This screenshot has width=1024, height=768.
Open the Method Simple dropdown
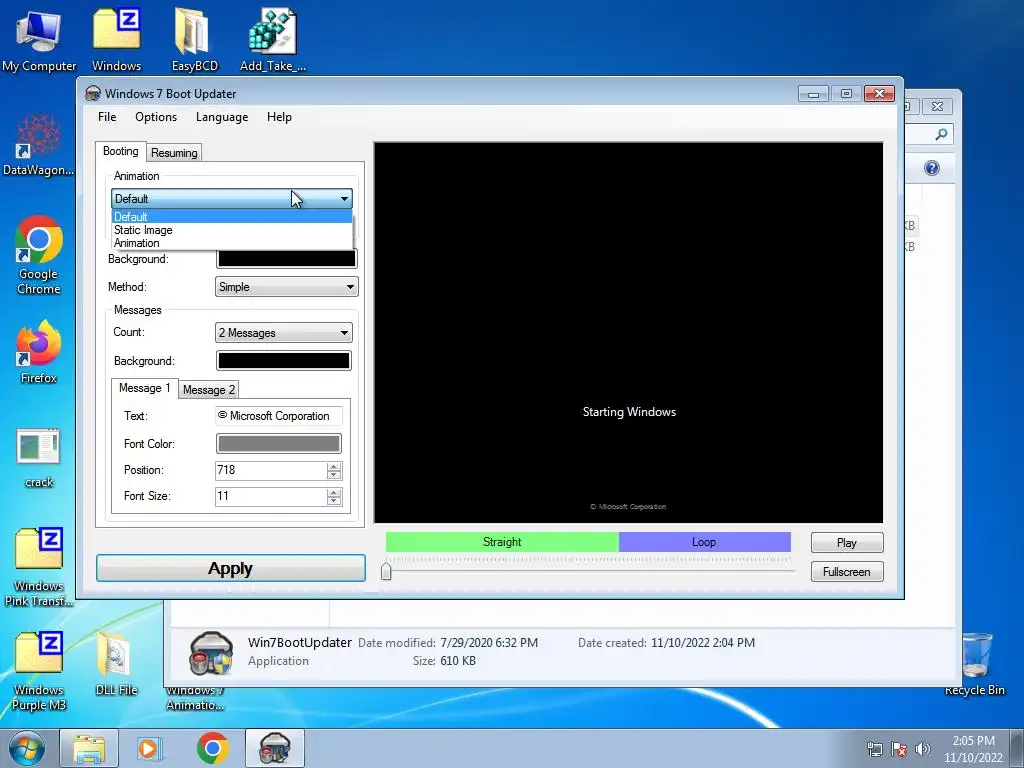click(x=287, y=287)
